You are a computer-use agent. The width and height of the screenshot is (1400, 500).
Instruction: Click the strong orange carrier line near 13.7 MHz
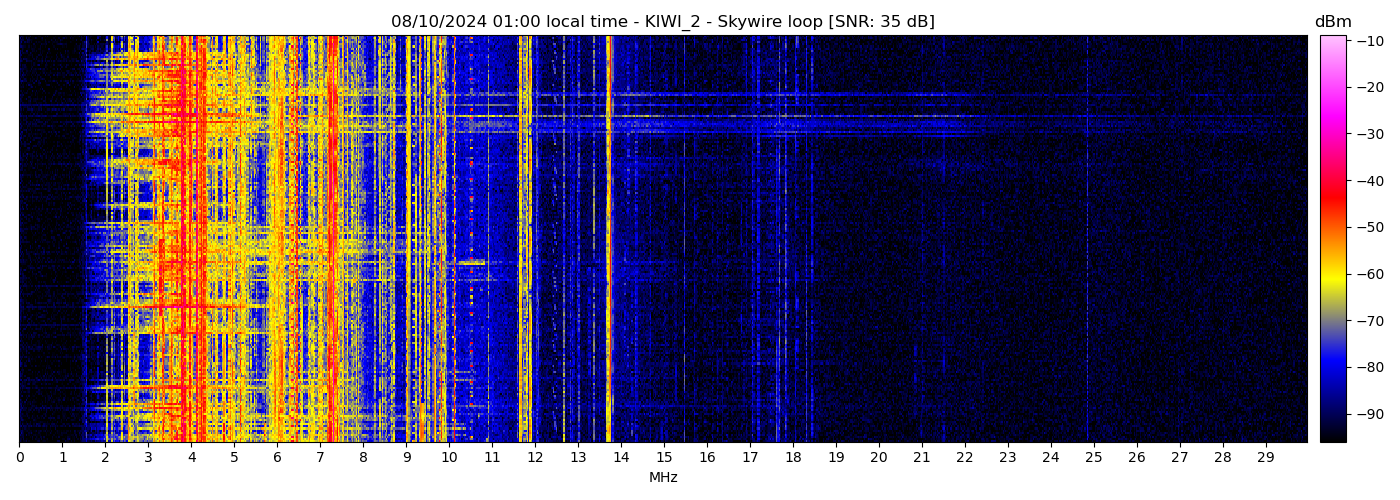coord(608,240)
